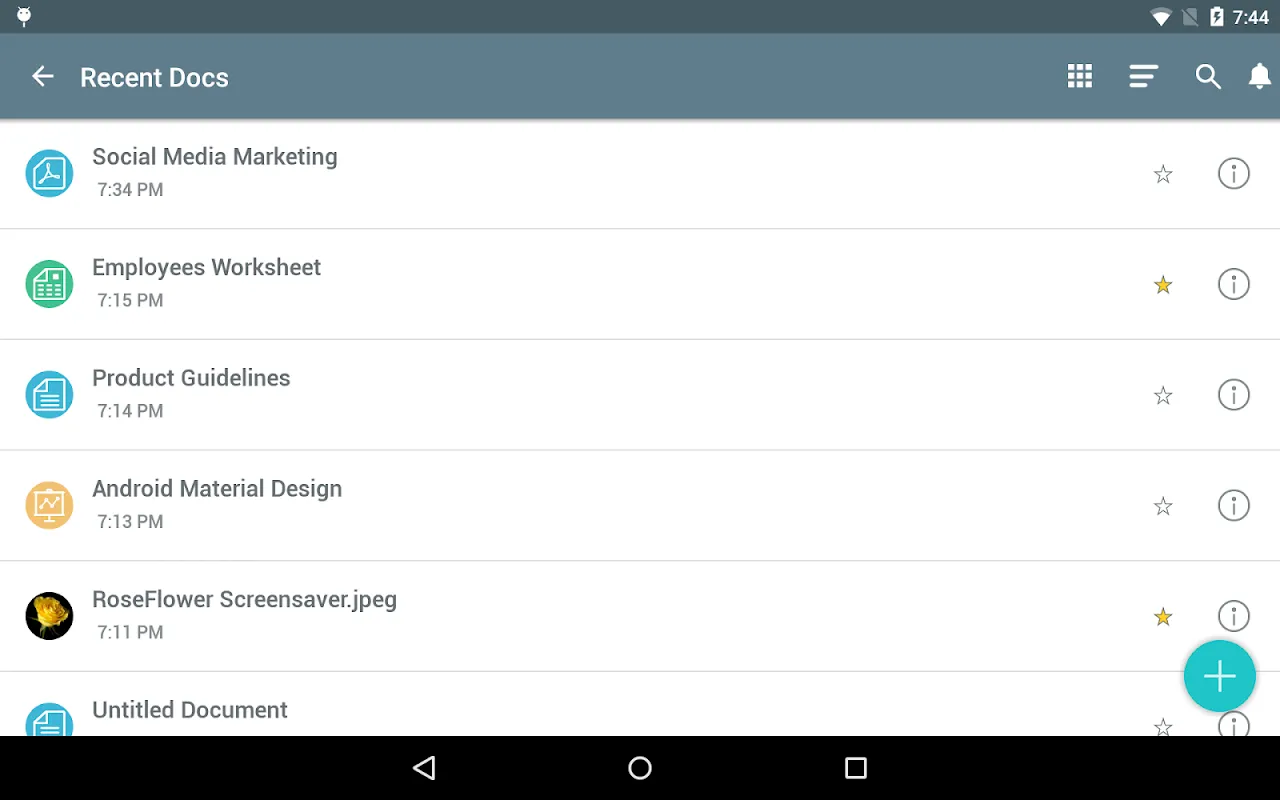This screenshot has width=1280, height=800.
Task: Open the Android Material Design presentation
Action: coord(217,489)
